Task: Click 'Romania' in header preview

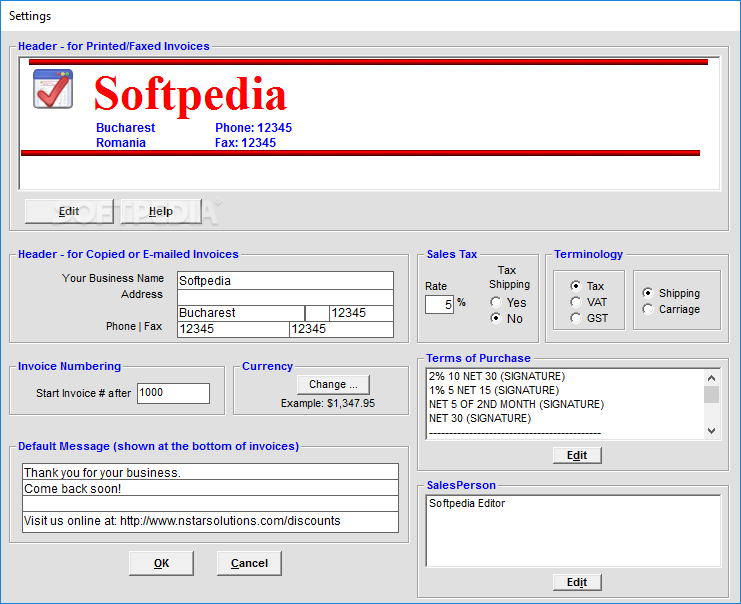Action: [121, 143]
